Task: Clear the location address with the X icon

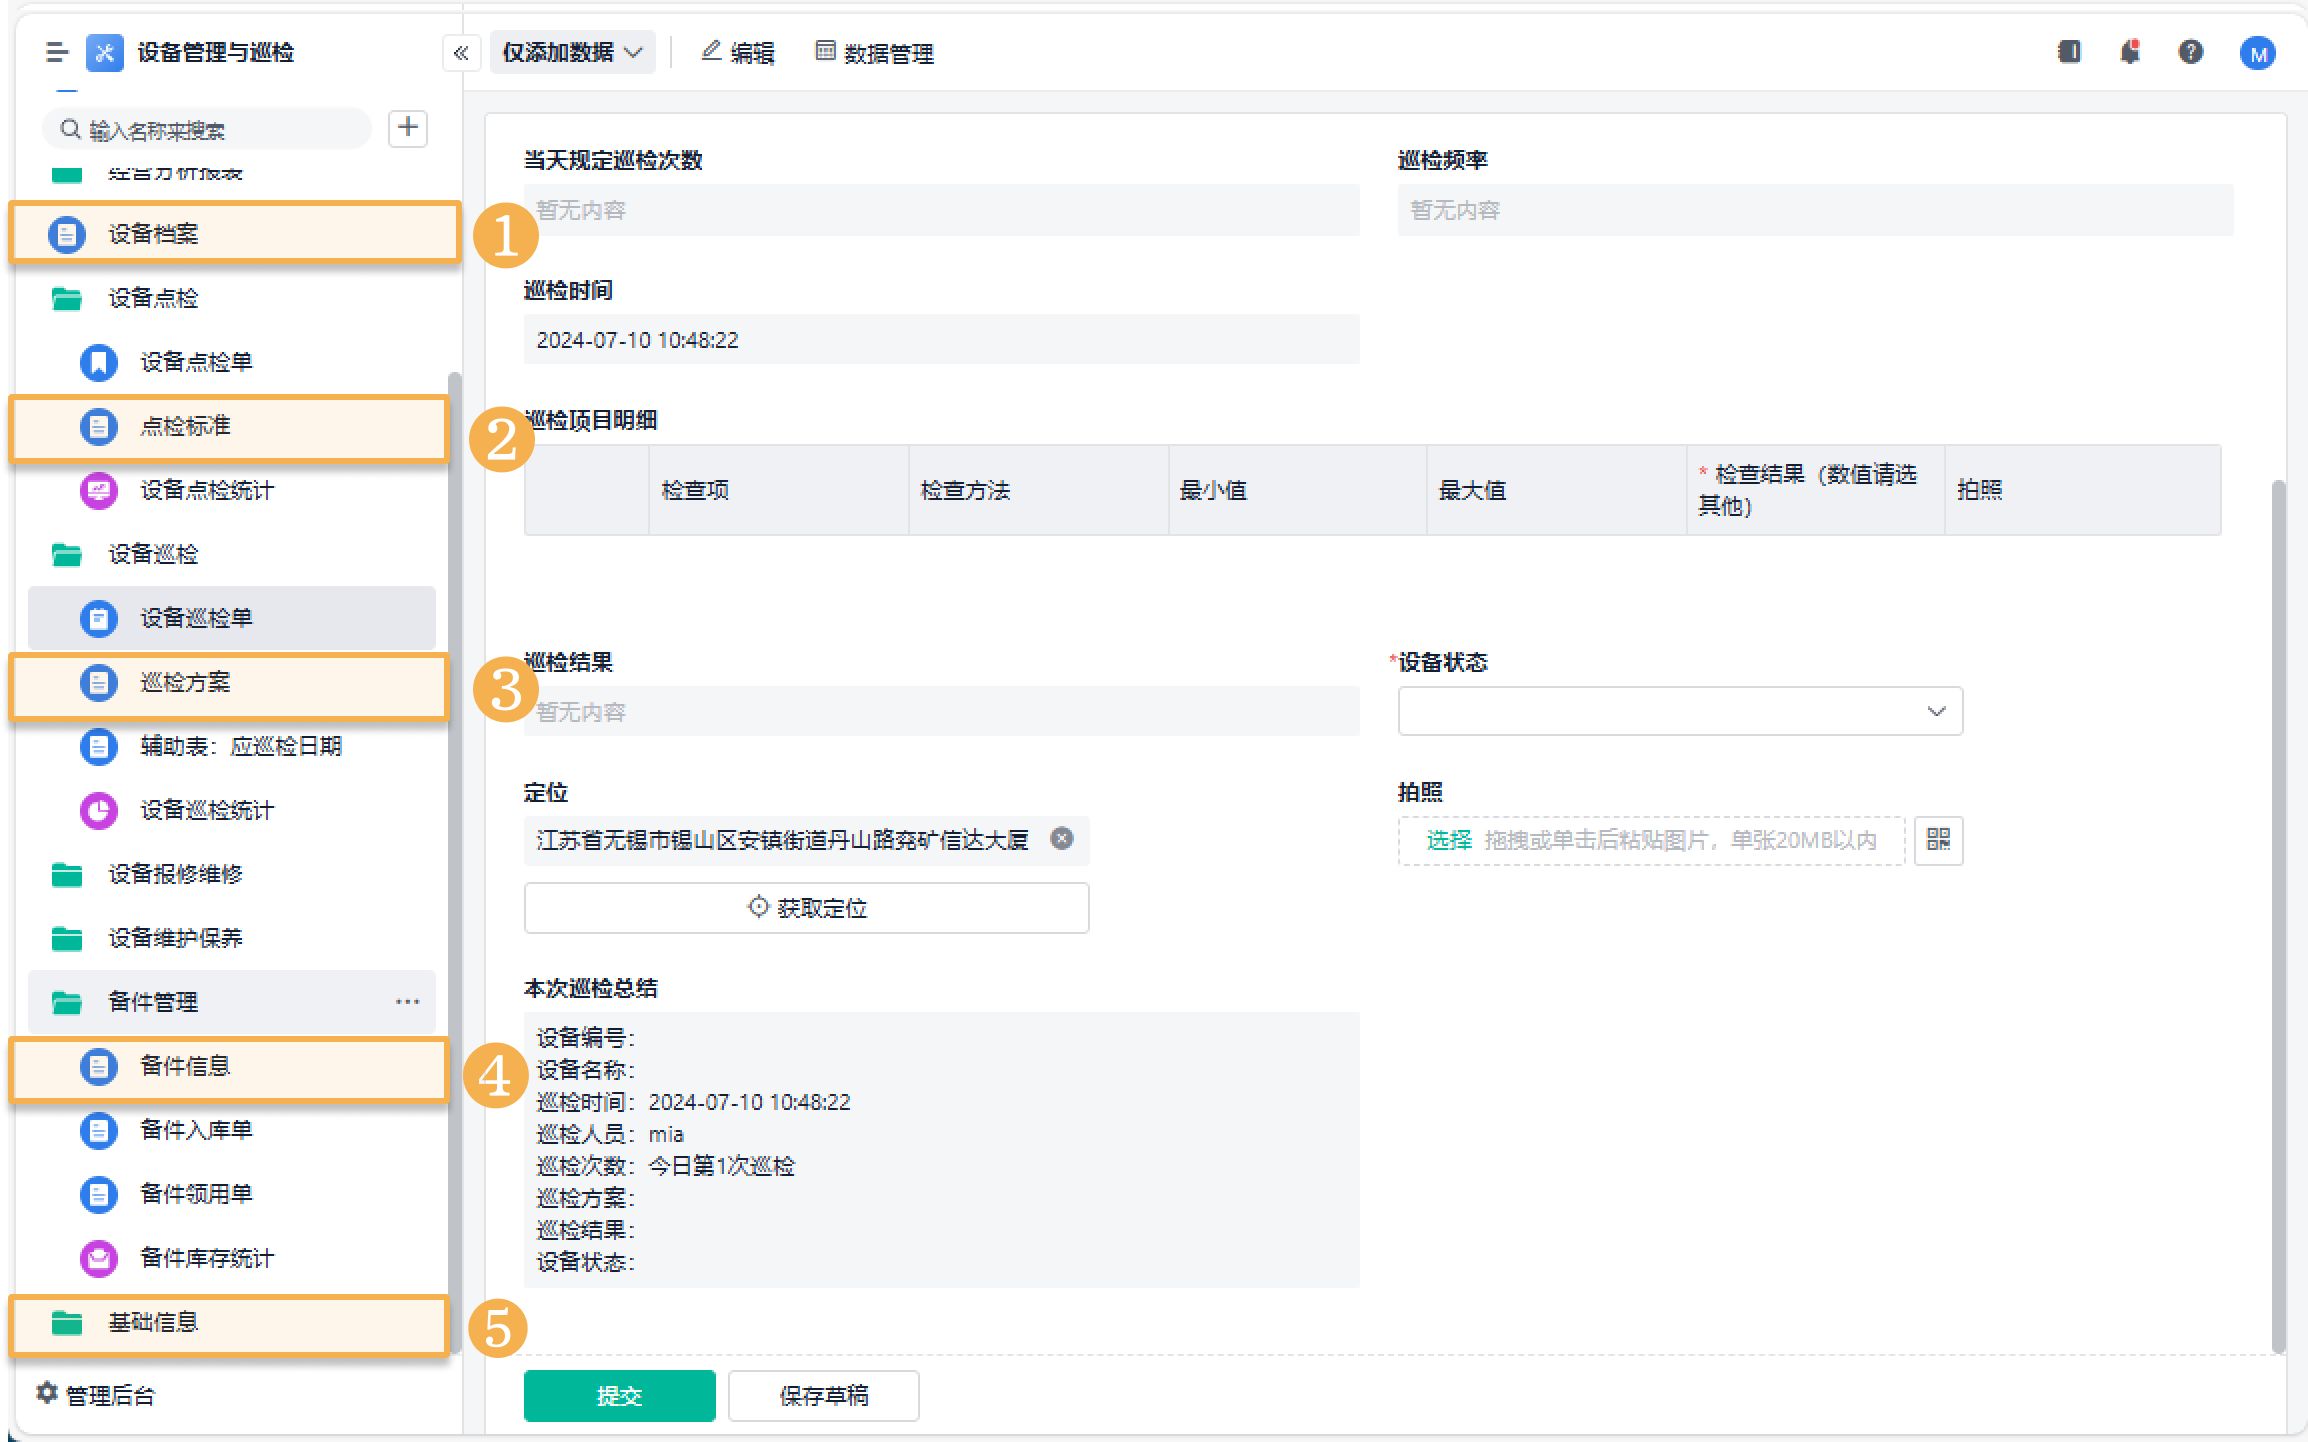Action: pos(1062,839)
